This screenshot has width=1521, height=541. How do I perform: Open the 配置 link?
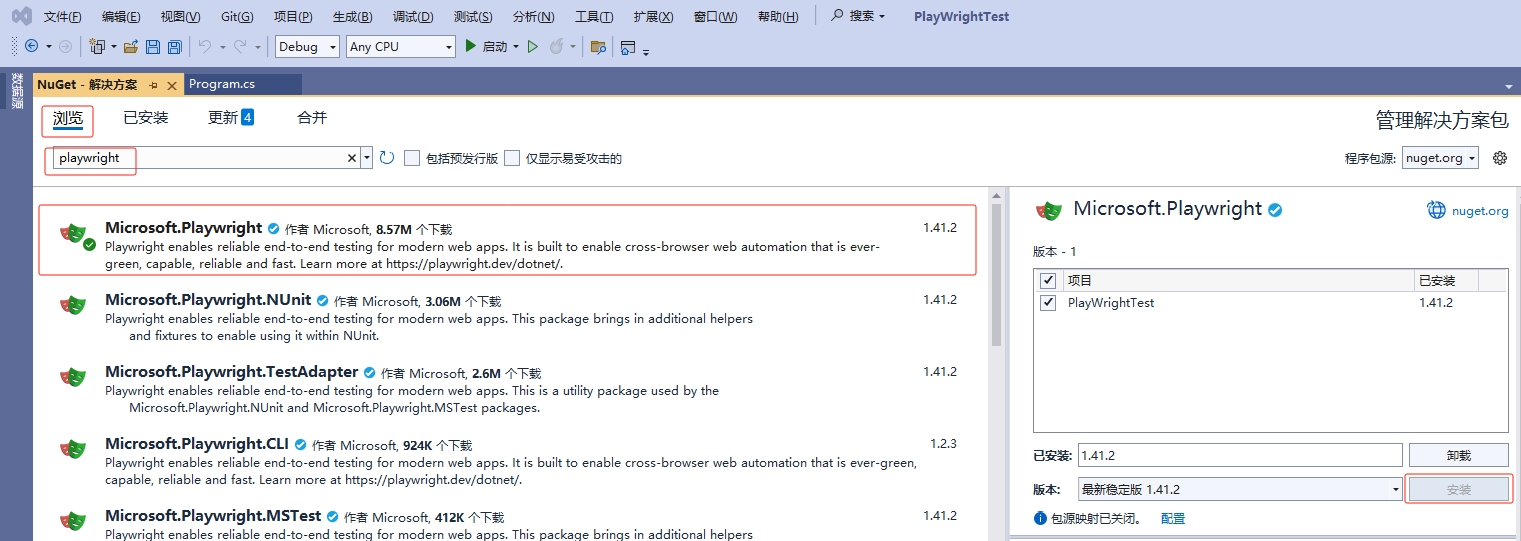(x=1173, y=519)
